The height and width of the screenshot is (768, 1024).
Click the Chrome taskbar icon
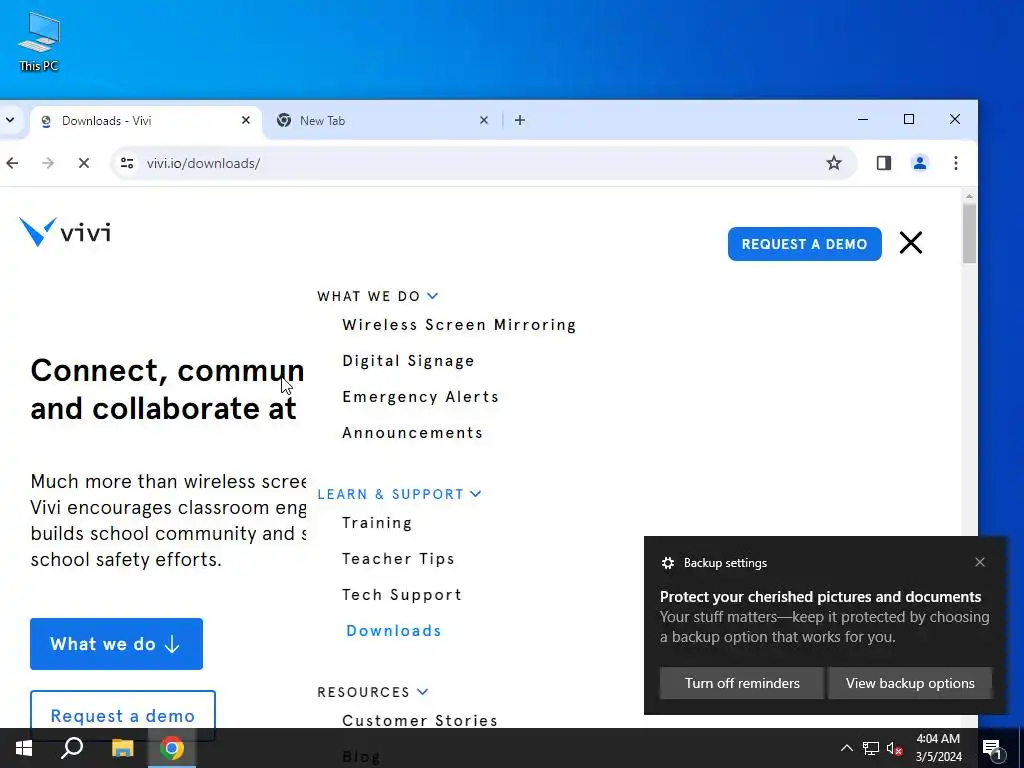coord(172,748)
